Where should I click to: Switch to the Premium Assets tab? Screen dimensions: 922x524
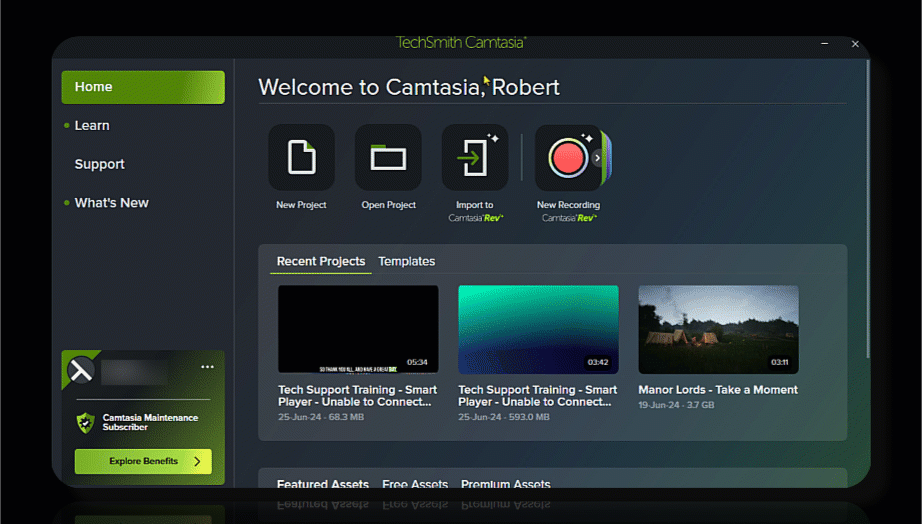pos(505,484)
